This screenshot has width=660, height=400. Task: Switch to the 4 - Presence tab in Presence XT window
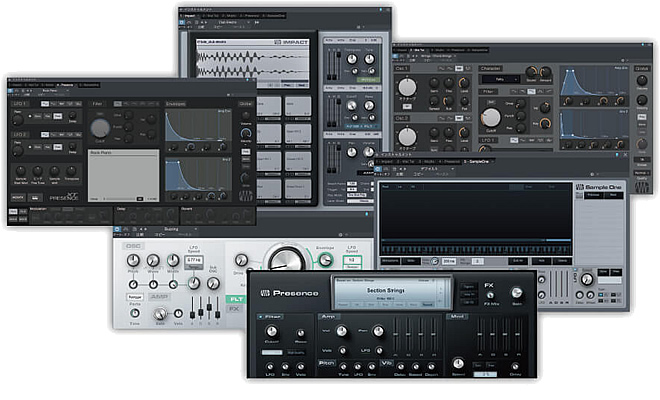65,85
